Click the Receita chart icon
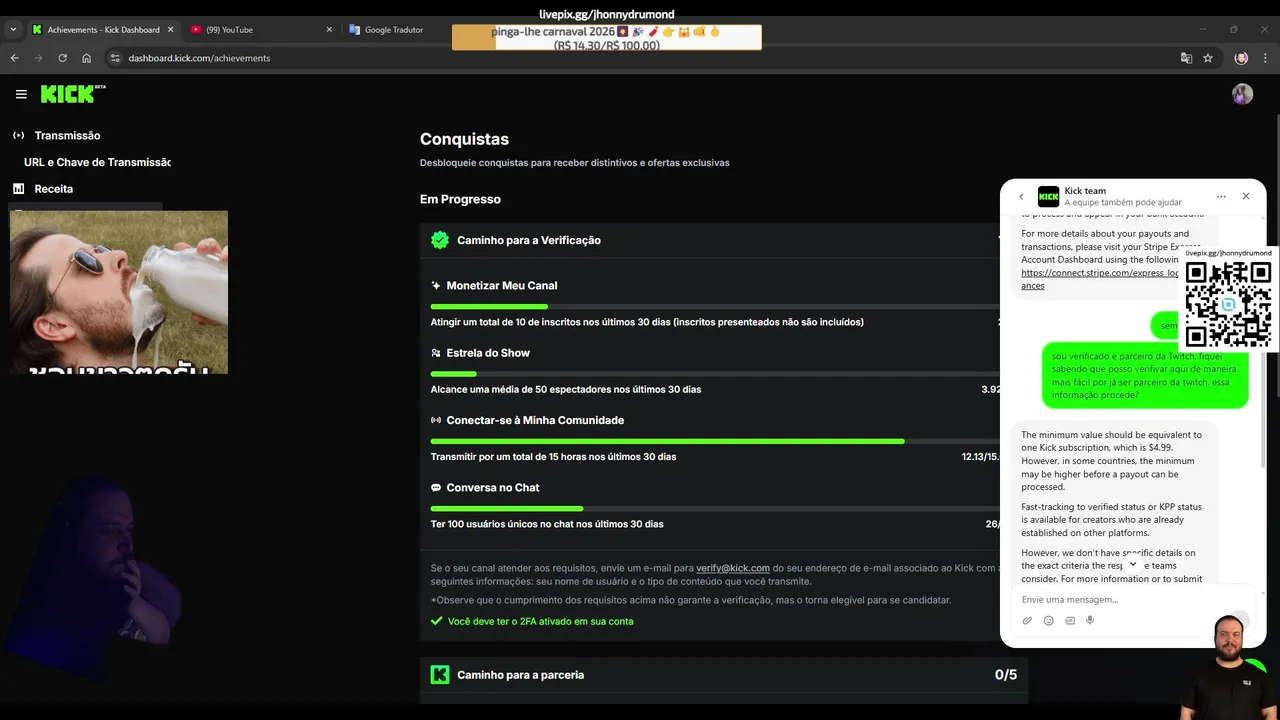The width and height of the screenshot is (1280, 720). coord(18,189)
